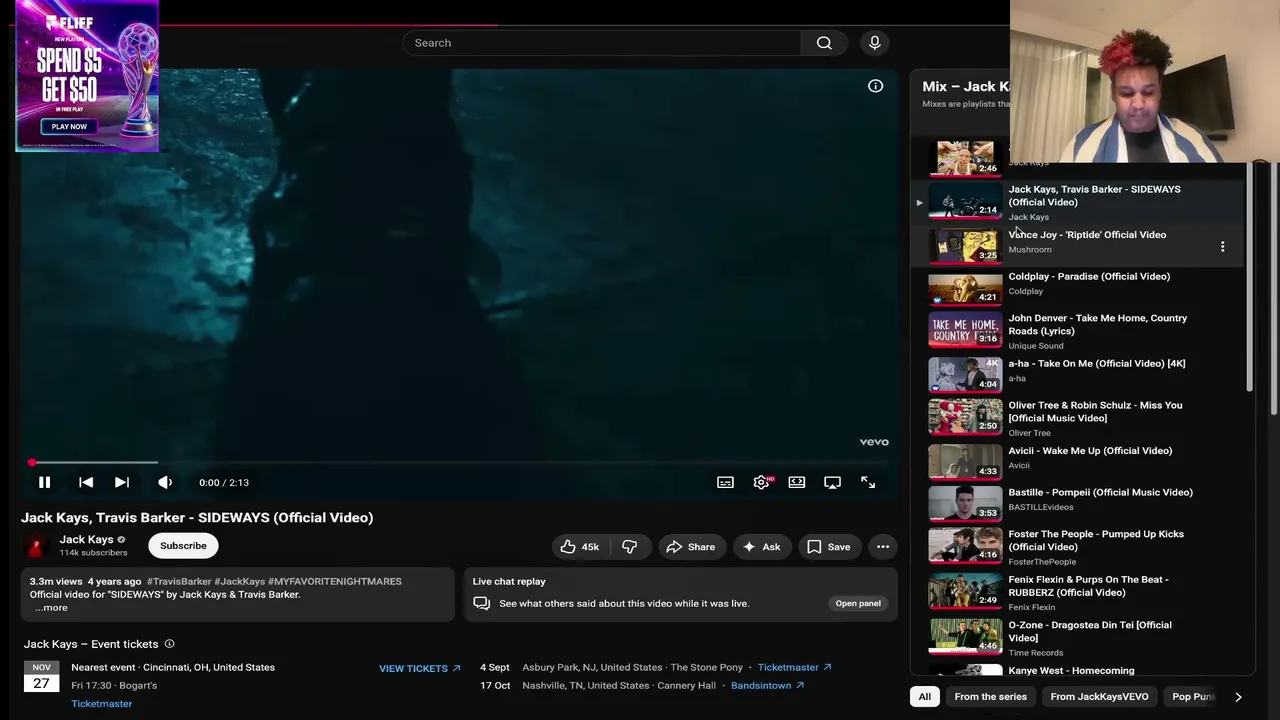Open the more actions ellipsis menu

[x=883, y=547]
